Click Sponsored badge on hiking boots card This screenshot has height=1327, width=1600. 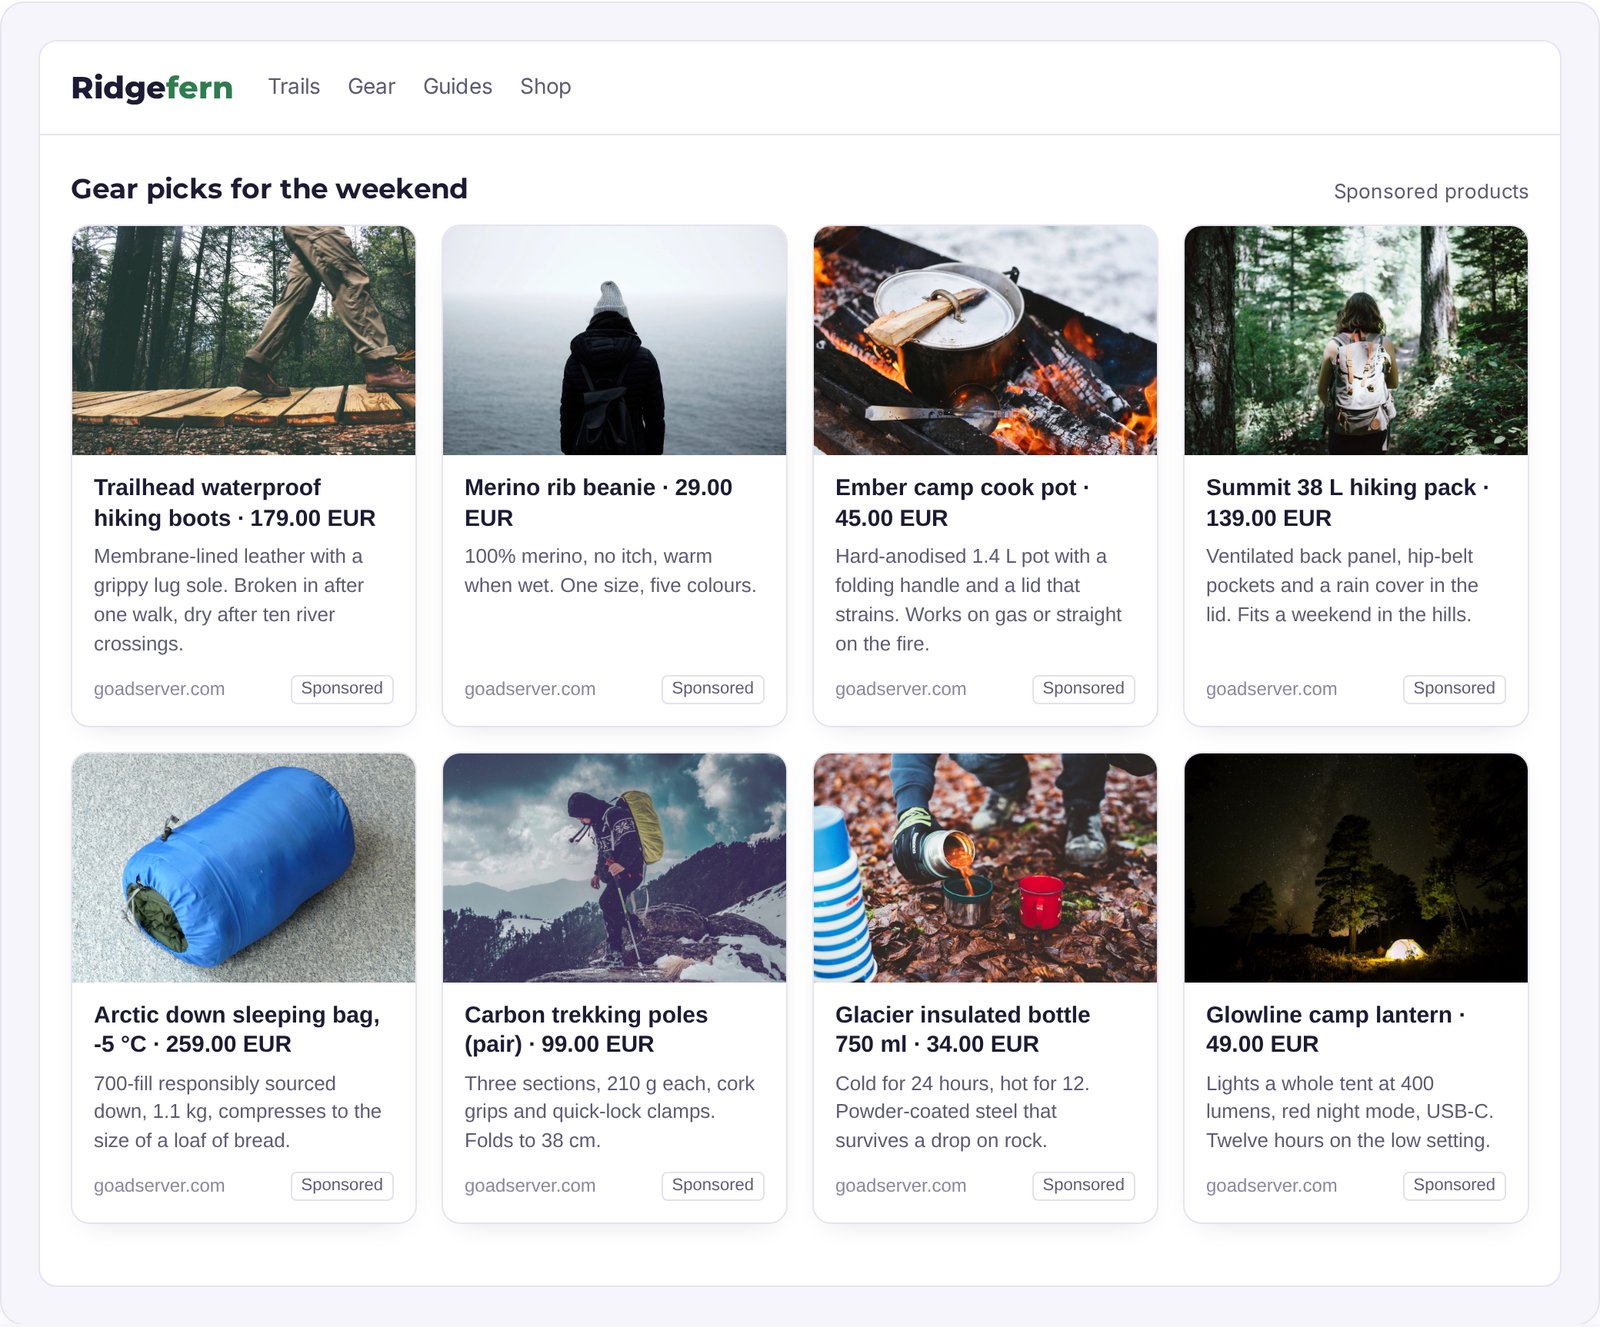tap(342, 689)
